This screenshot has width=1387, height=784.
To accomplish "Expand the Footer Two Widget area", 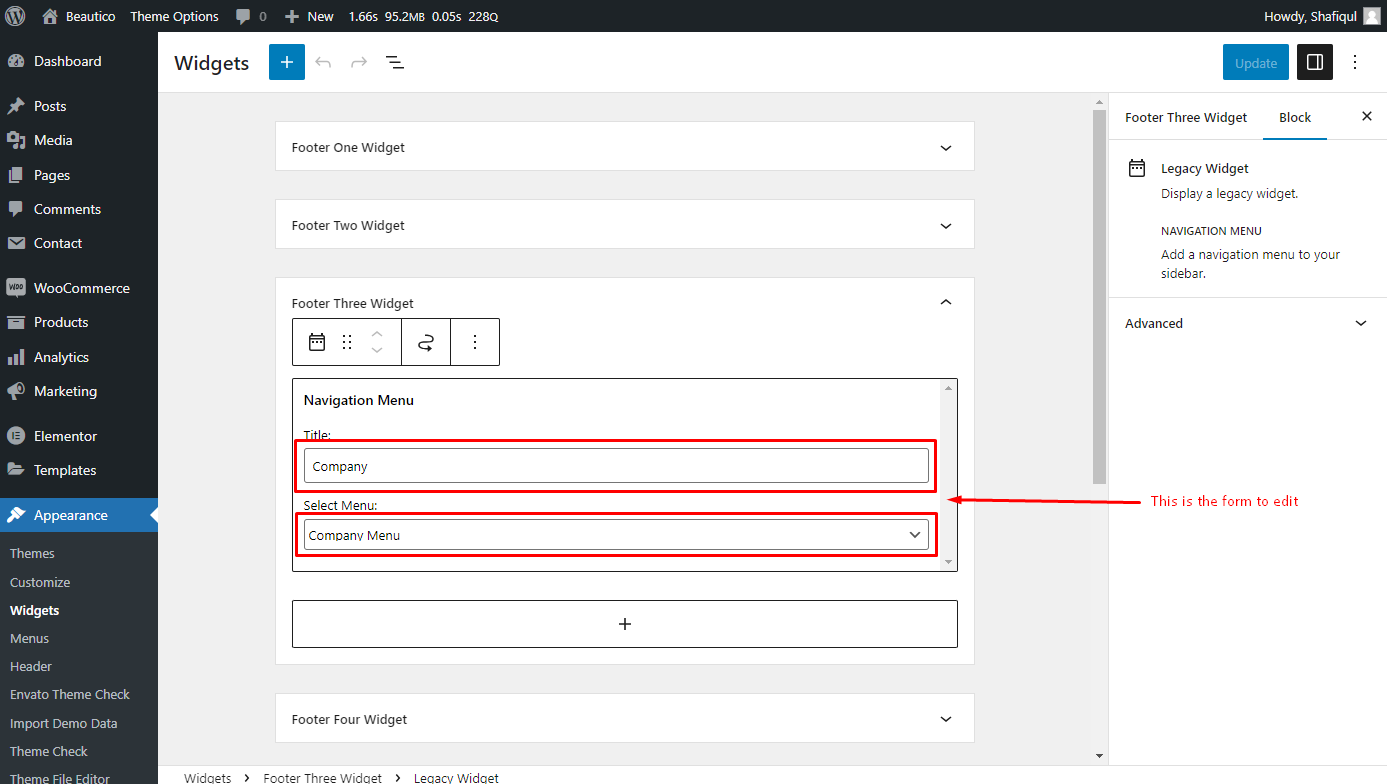I will [625, 225].
